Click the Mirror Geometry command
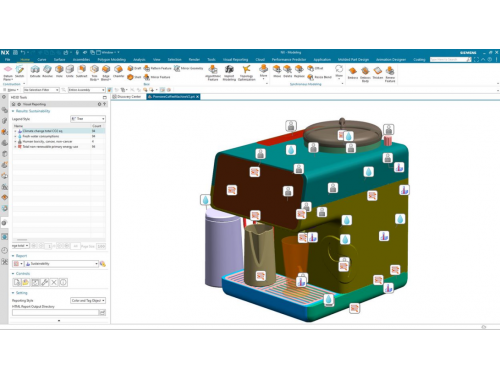Viewport: 500px width, 379px height. coord(189,68)
